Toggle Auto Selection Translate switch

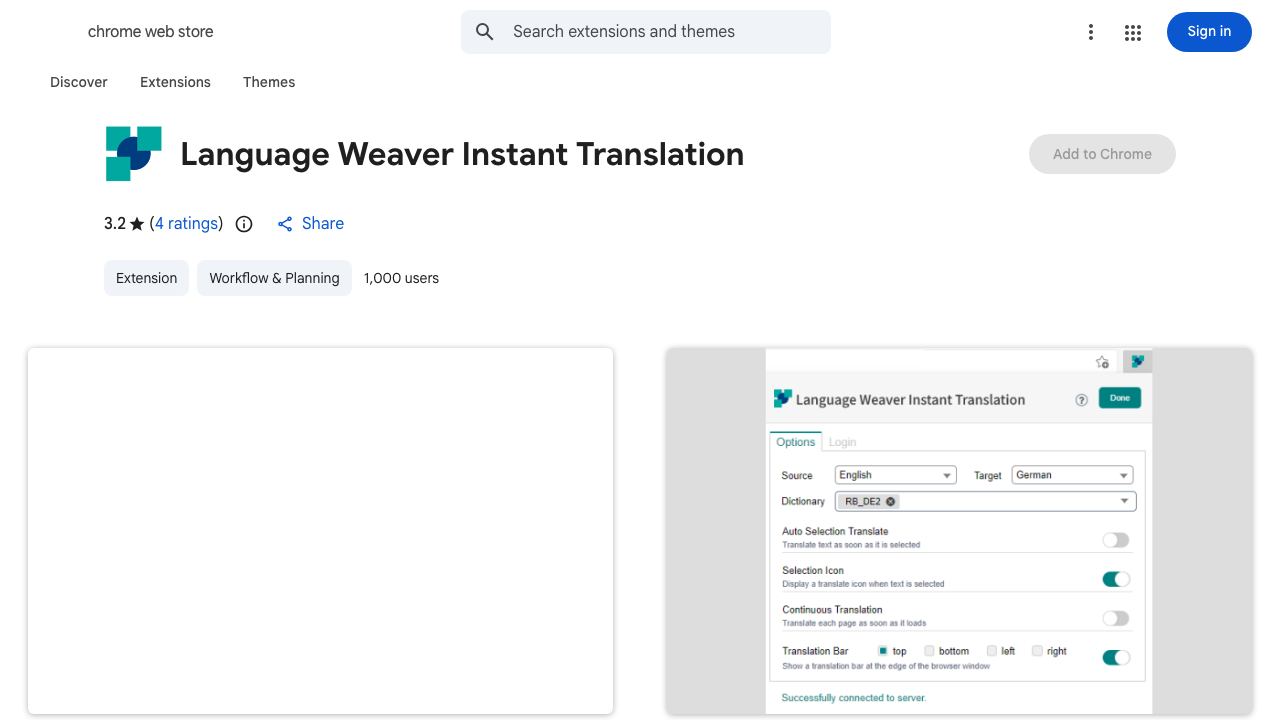(x=1116, y=540)
